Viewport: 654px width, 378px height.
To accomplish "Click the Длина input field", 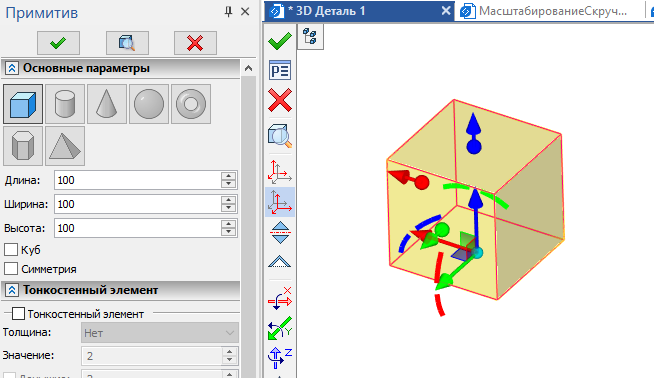I will tap(138, 180).
